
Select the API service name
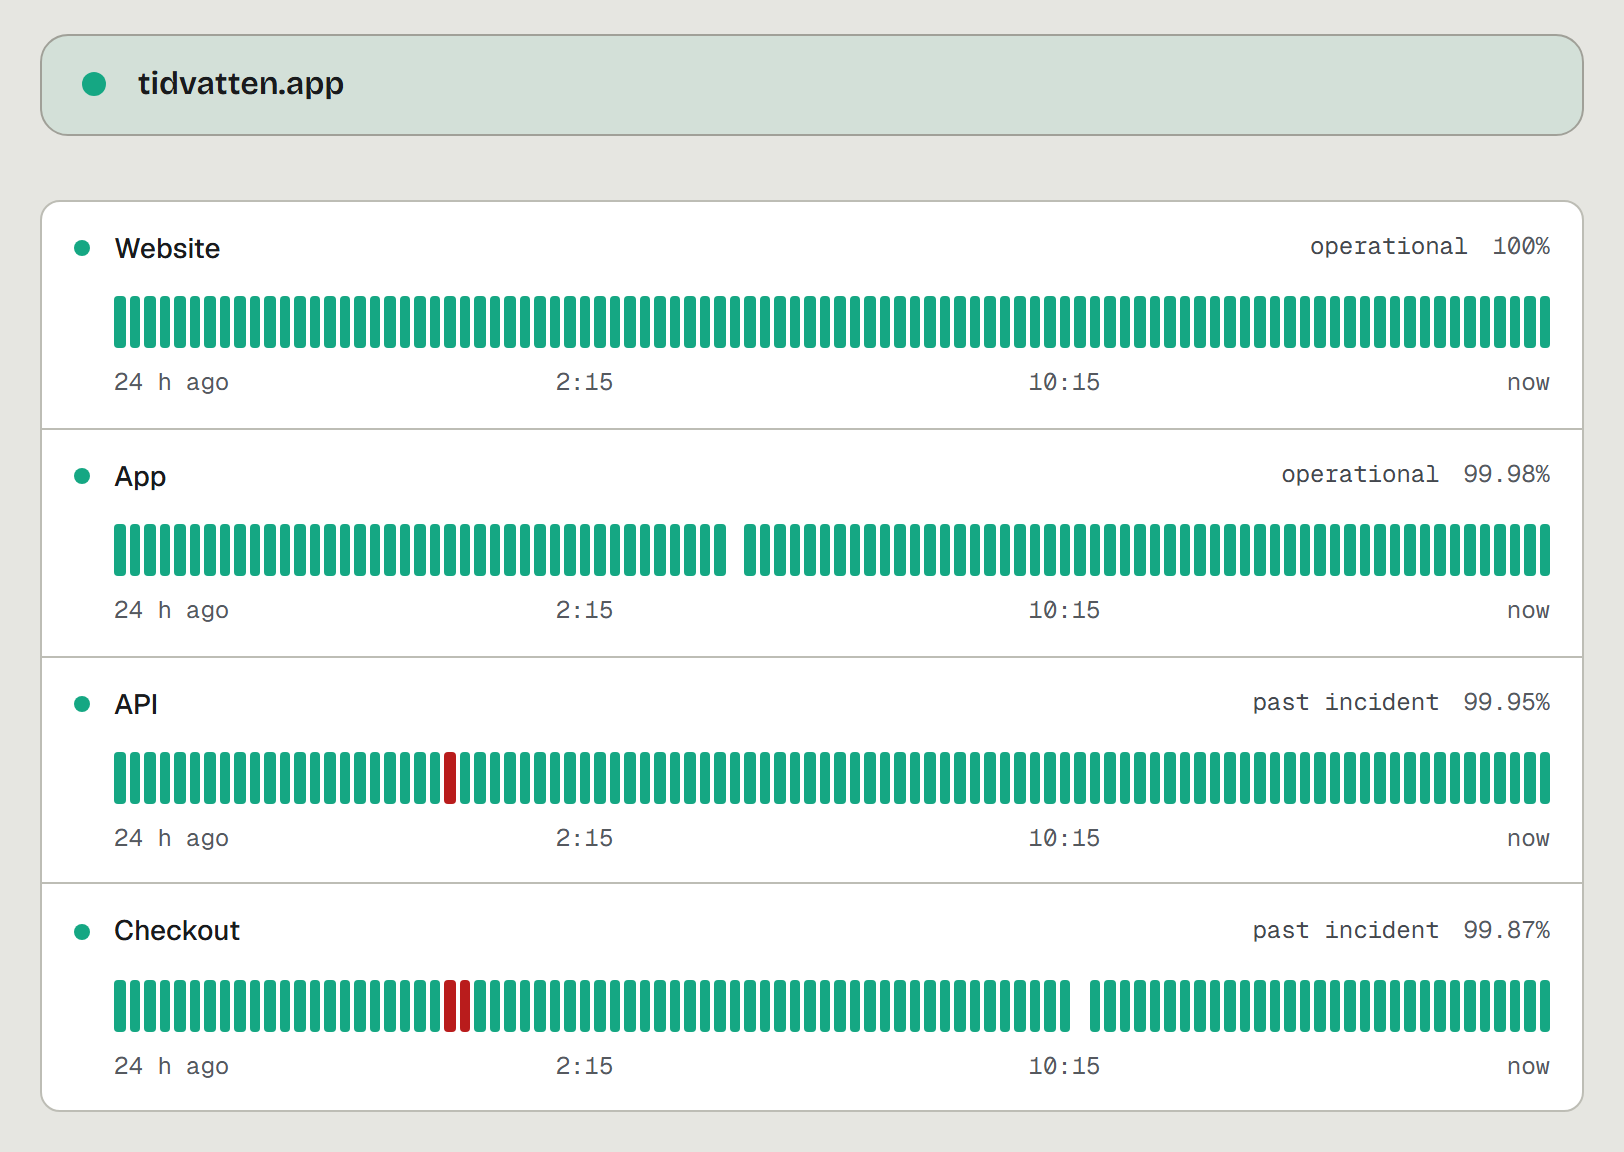click(x=136, y=704)
